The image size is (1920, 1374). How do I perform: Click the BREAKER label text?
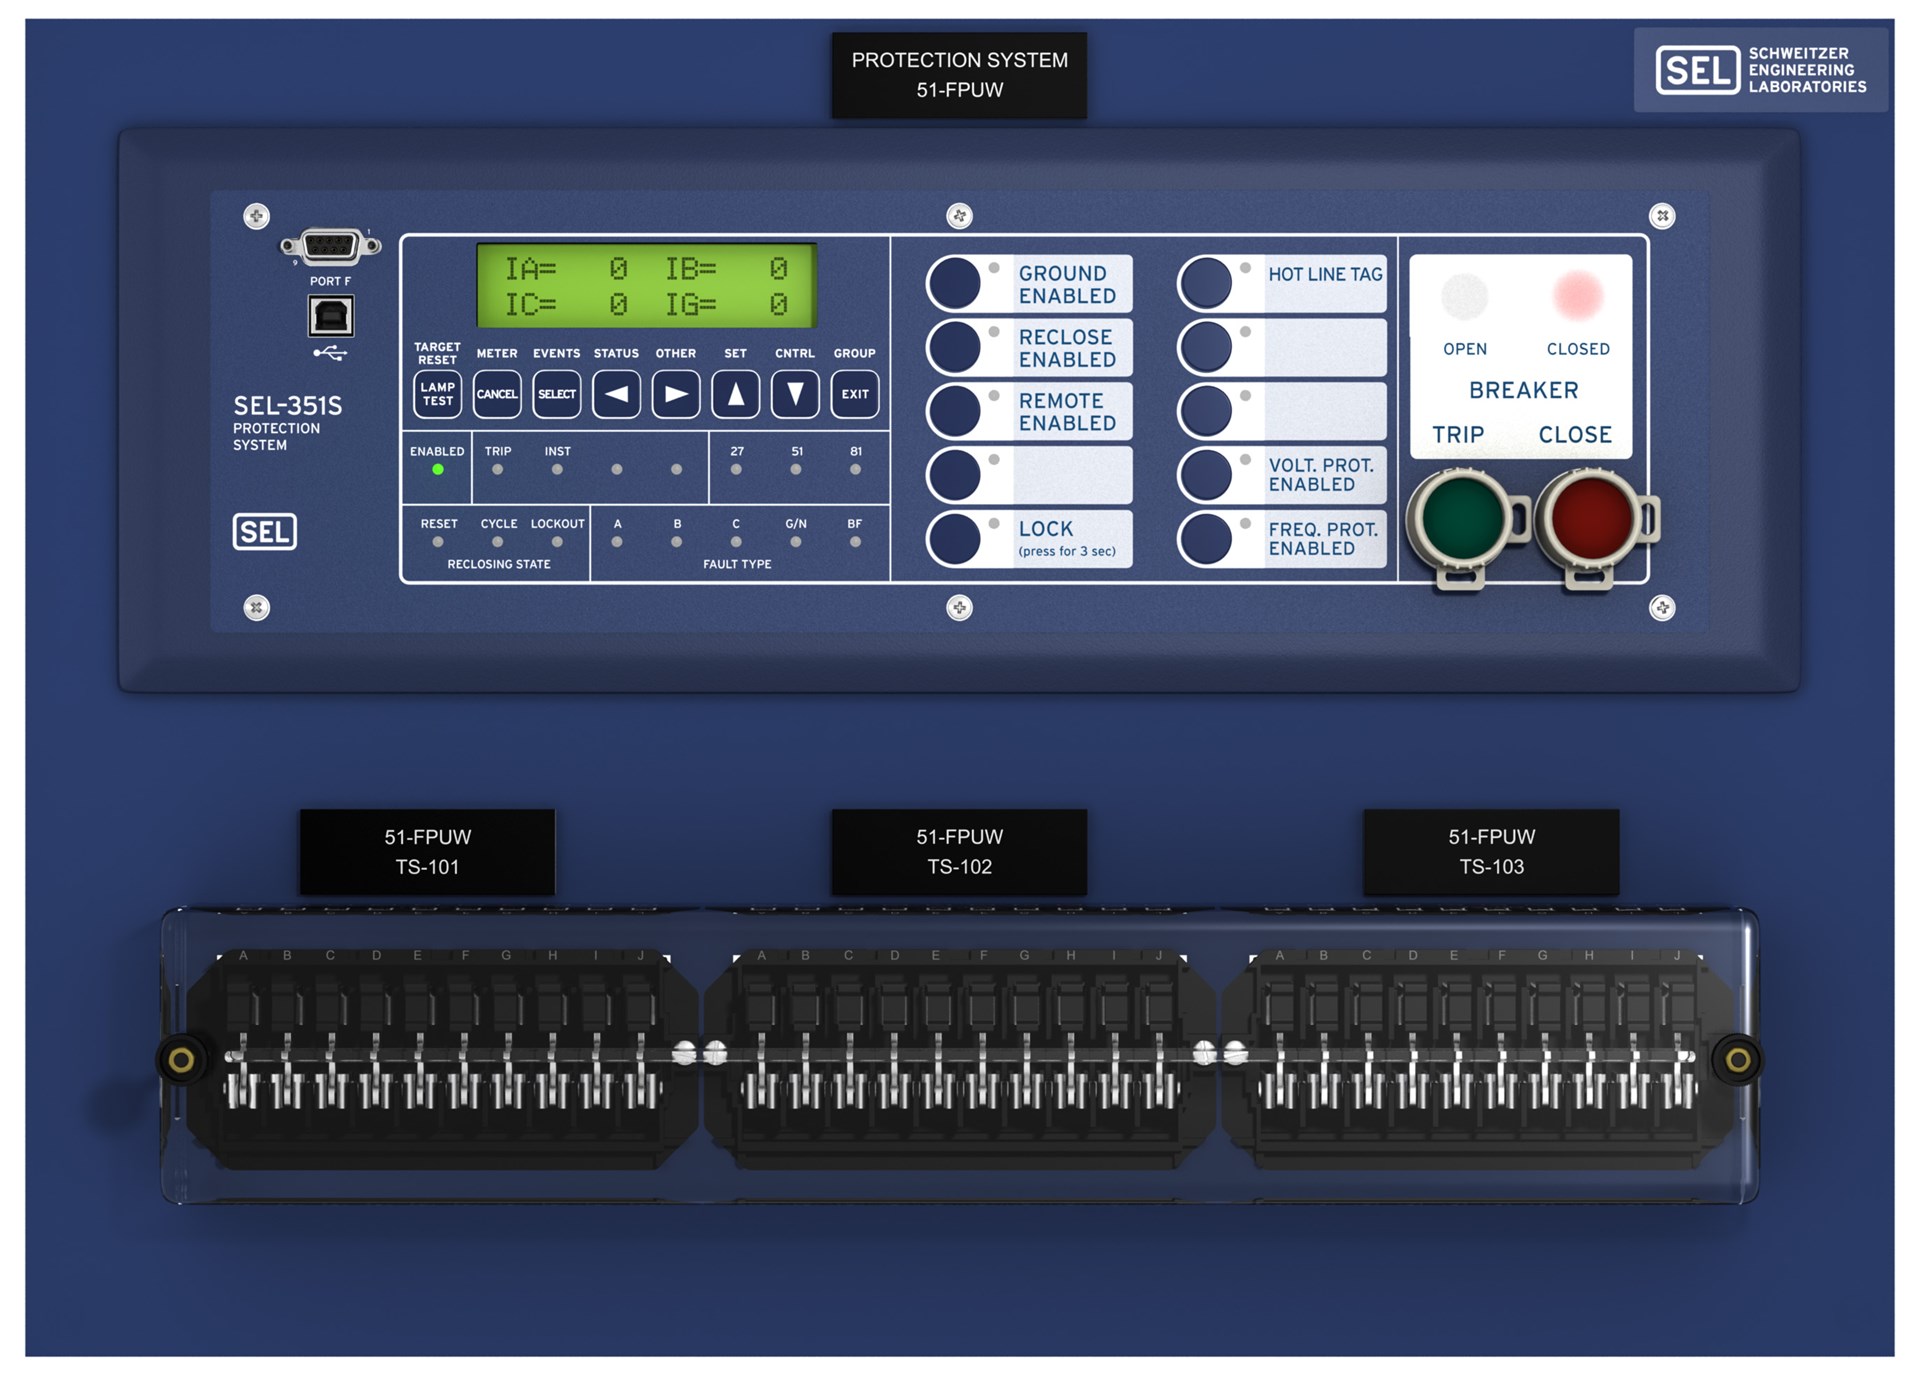1523,390
